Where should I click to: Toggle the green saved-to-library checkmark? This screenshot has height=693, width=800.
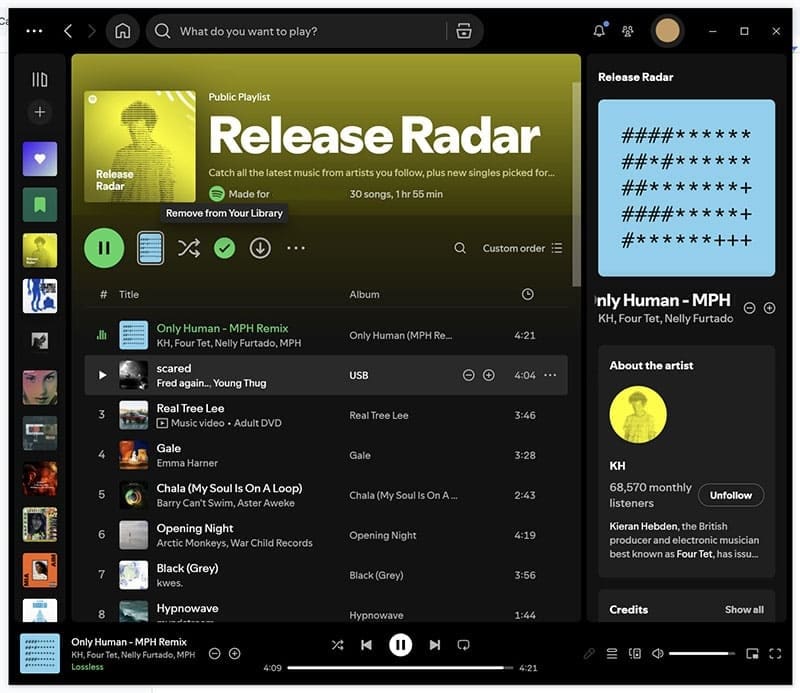pos(224,248)
